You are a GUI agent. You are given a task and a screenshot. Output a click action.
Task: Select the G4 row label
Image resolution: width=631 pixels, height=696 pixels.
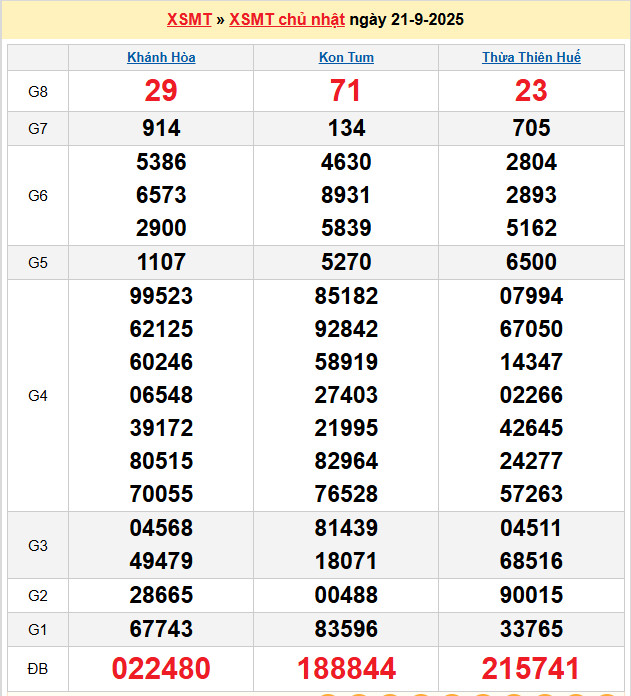click(38, 395)
